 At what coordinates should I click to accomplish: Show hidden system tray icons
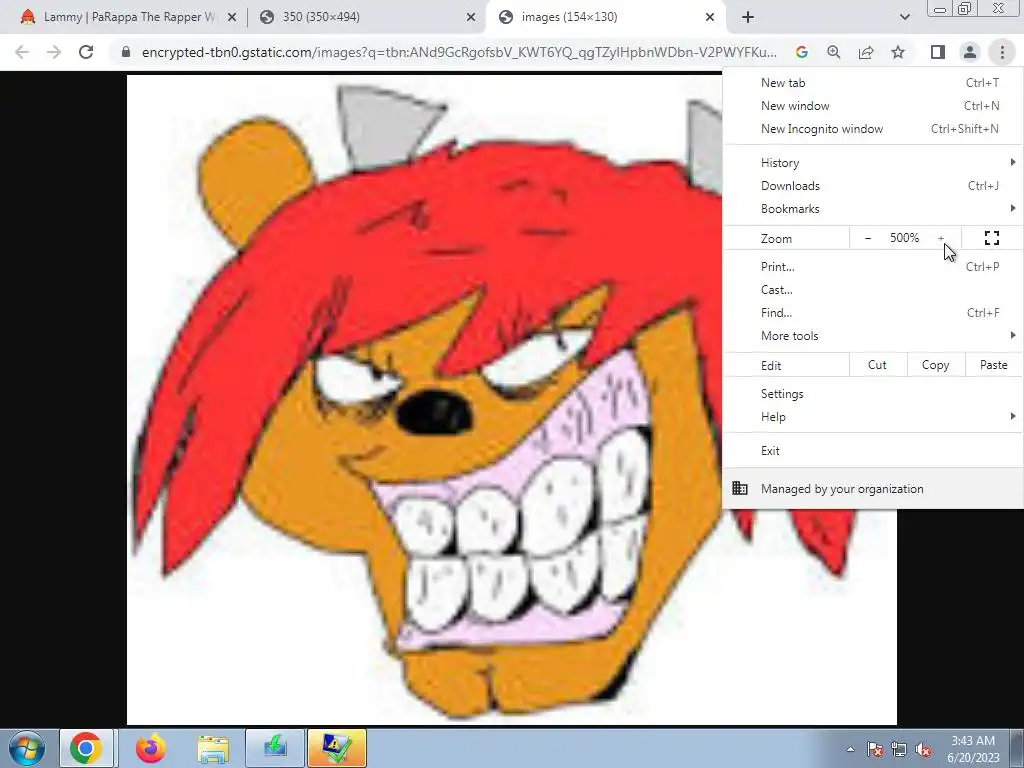tap(850, 749)
